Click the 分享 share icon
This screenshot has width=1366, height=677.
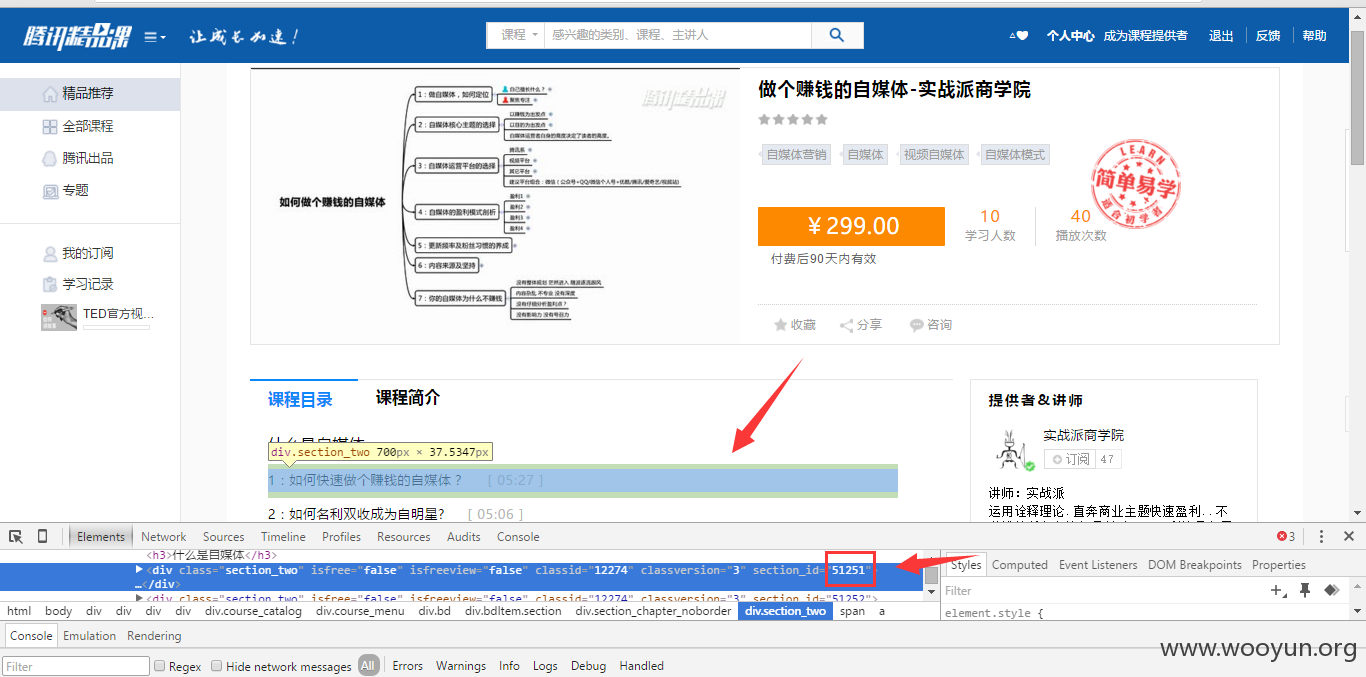[847, 325]
